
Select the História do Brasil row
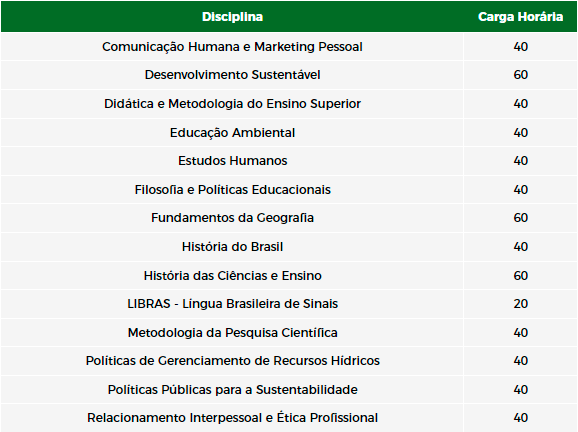coord(289,247)
